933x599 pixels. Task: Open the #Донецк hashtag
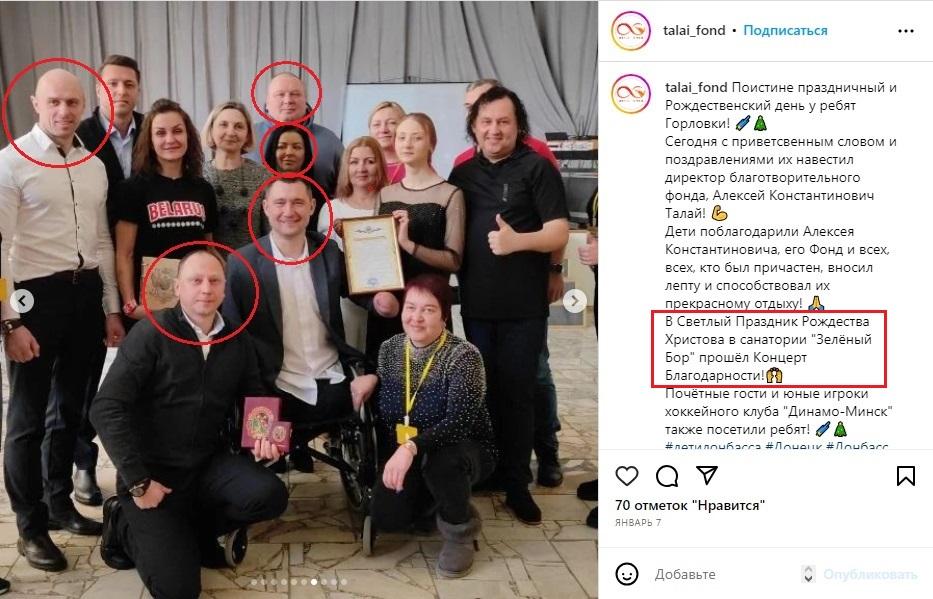pos(794,446)
